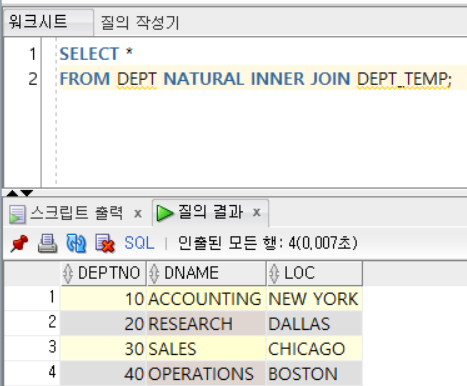Refresh the query results

[76, 243]
